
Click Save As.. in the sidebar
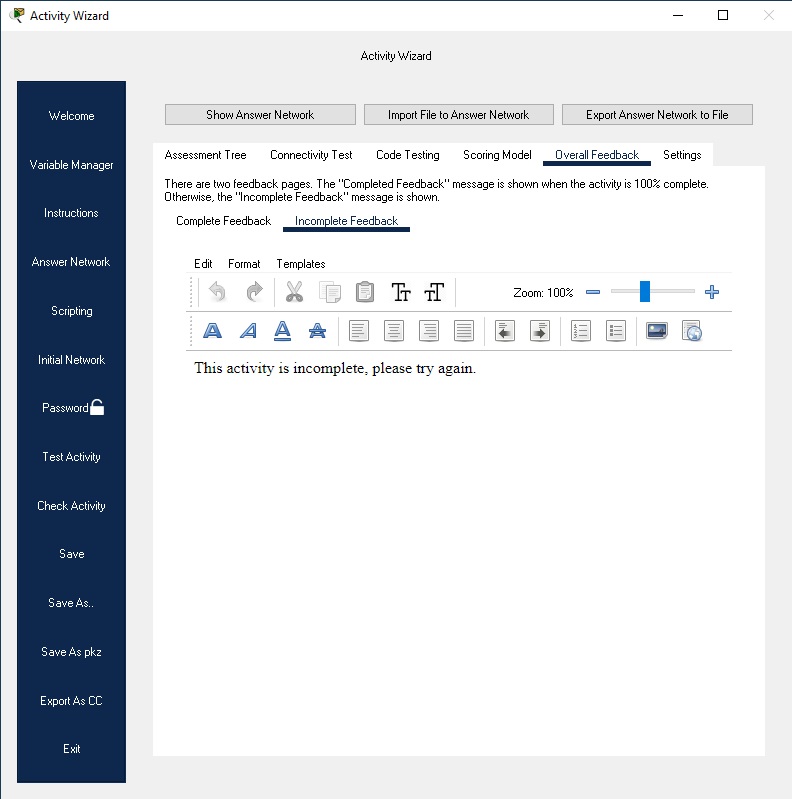click(x=71, y=603)
